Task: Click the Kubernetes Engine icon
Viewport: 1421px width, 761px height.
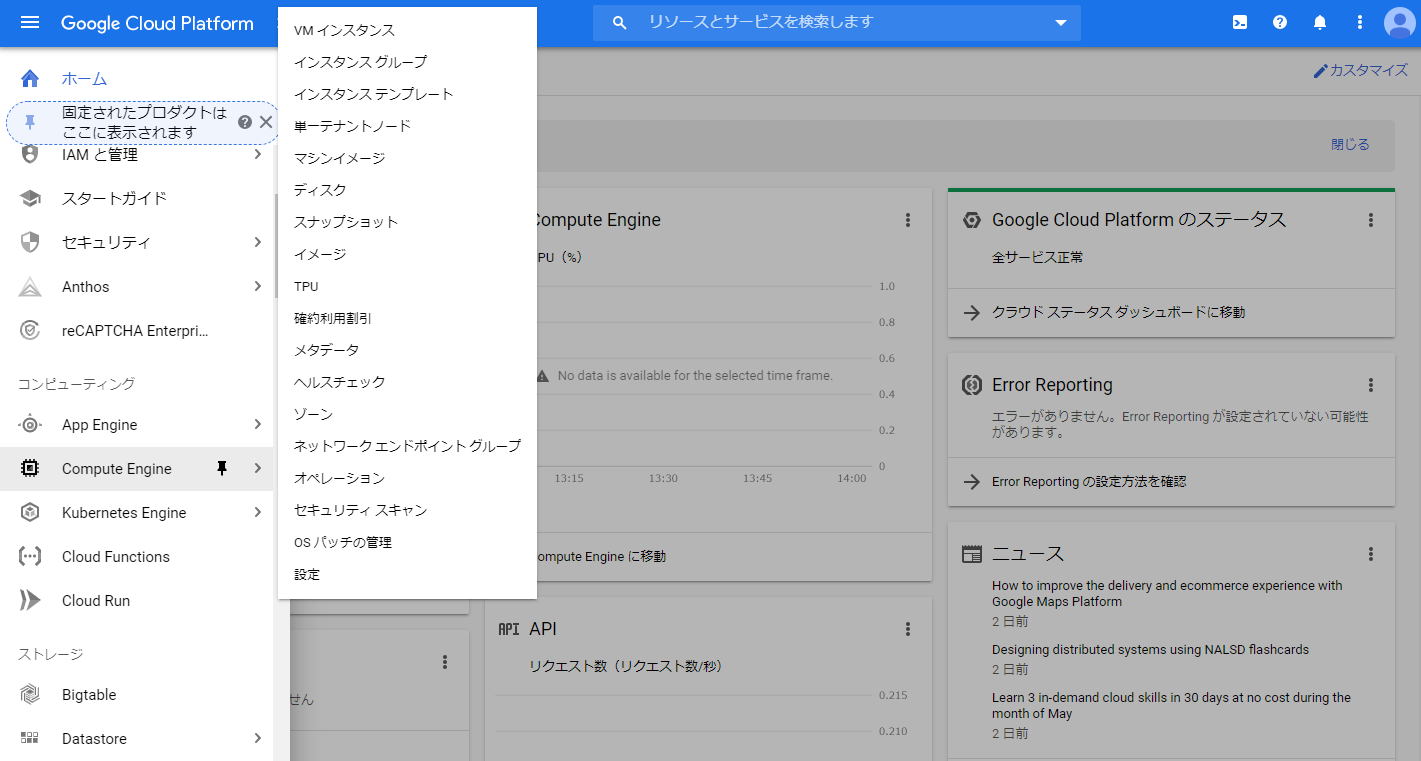Action: pos(30,513)
